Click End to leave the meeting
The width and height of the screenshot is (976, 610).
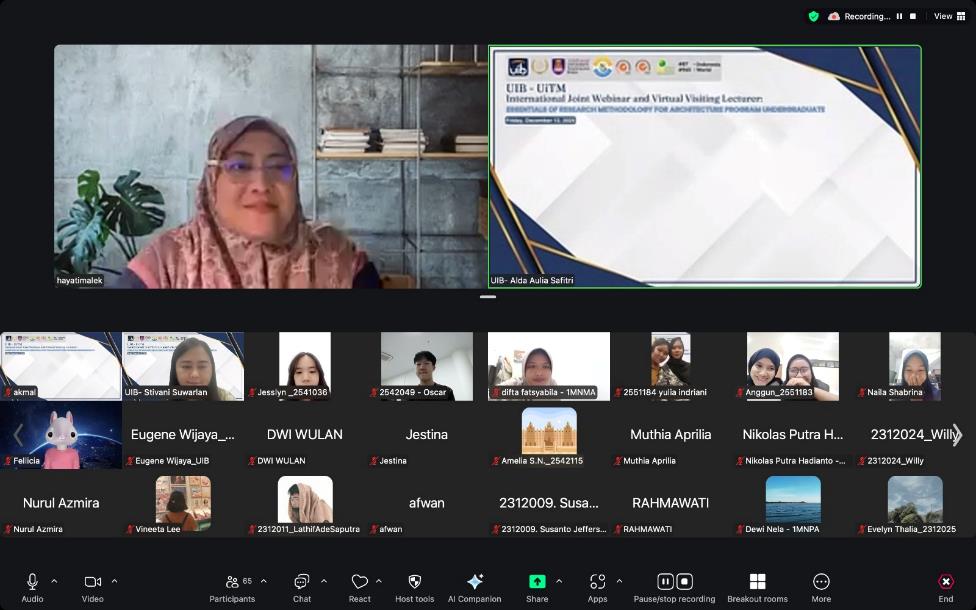coord(945,583)
